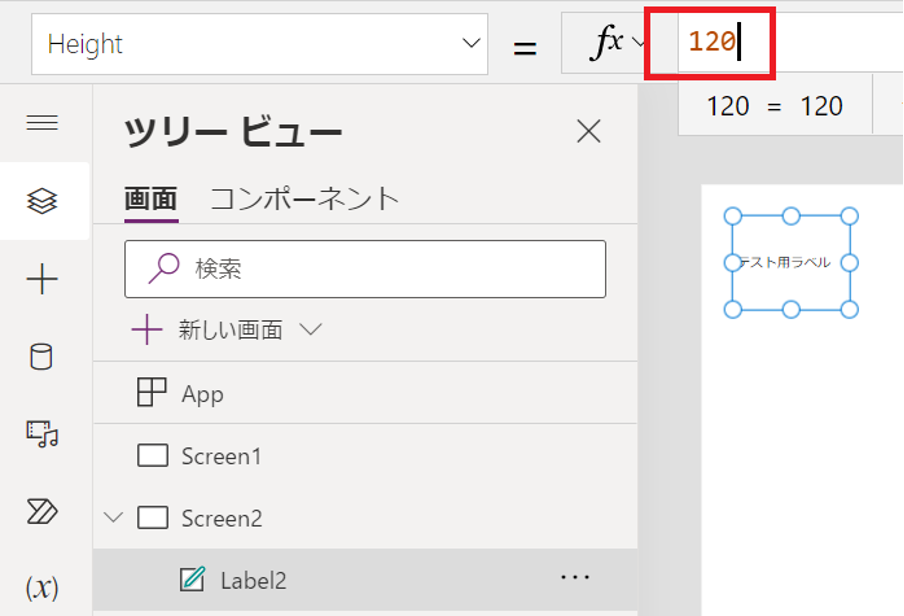This screenshot has height=616, width=904.
Task: Open the Media pane from the sidebar
Action: coord(42,435)
